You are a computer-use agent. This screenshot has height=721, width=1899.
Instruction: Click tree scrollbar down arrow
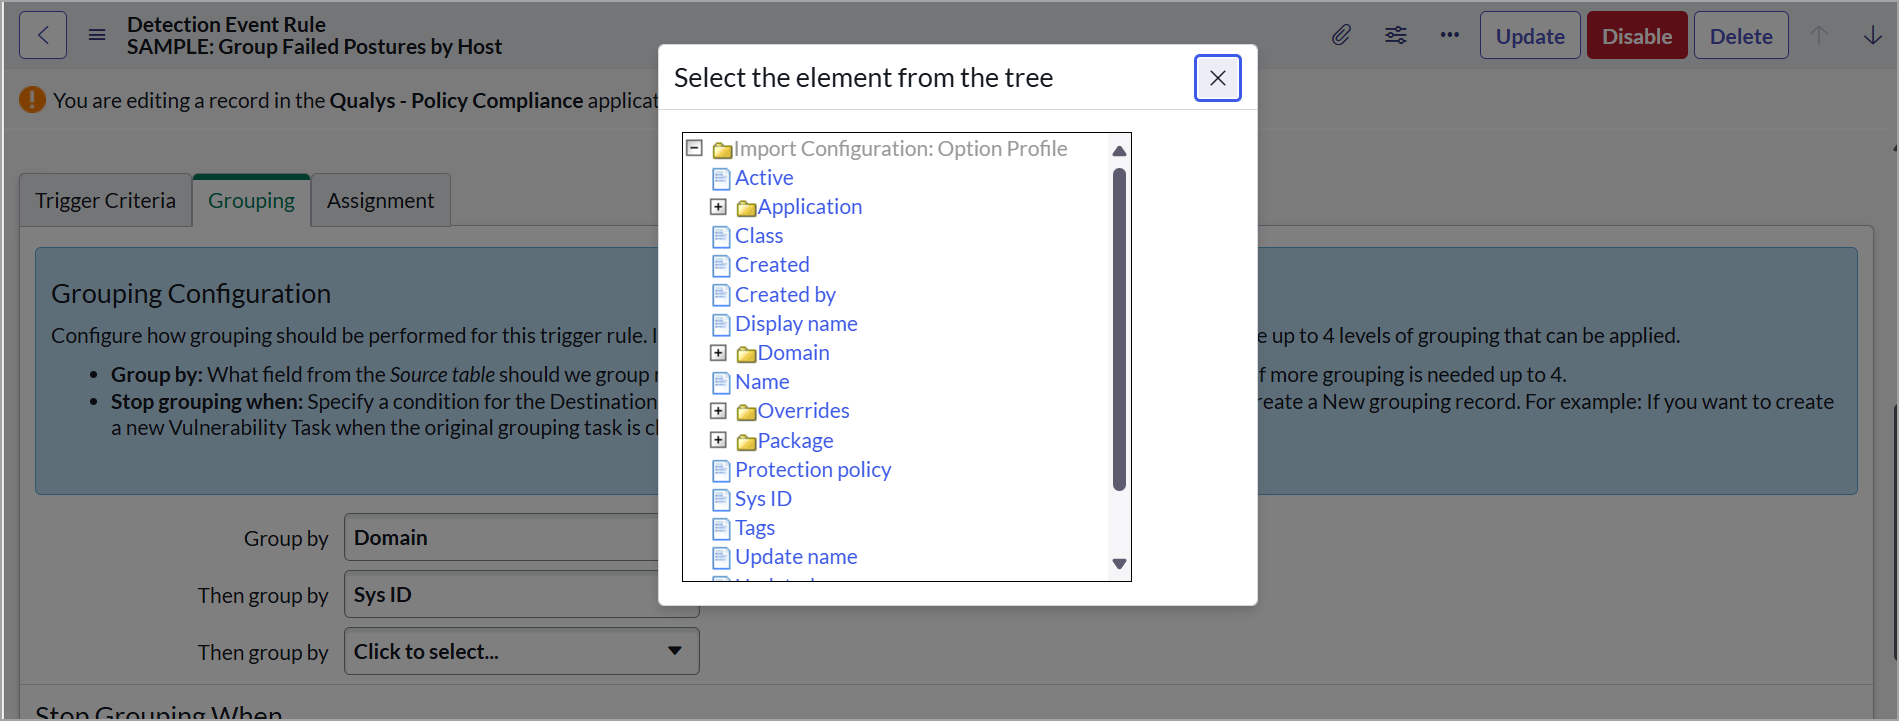tap(1119, 564)
